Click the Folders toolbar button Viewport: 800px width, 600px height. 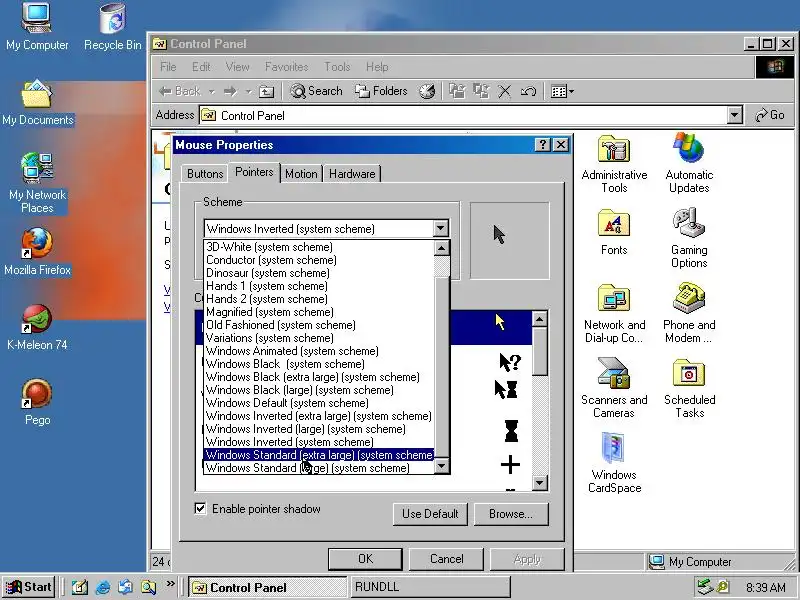point(382,91)
